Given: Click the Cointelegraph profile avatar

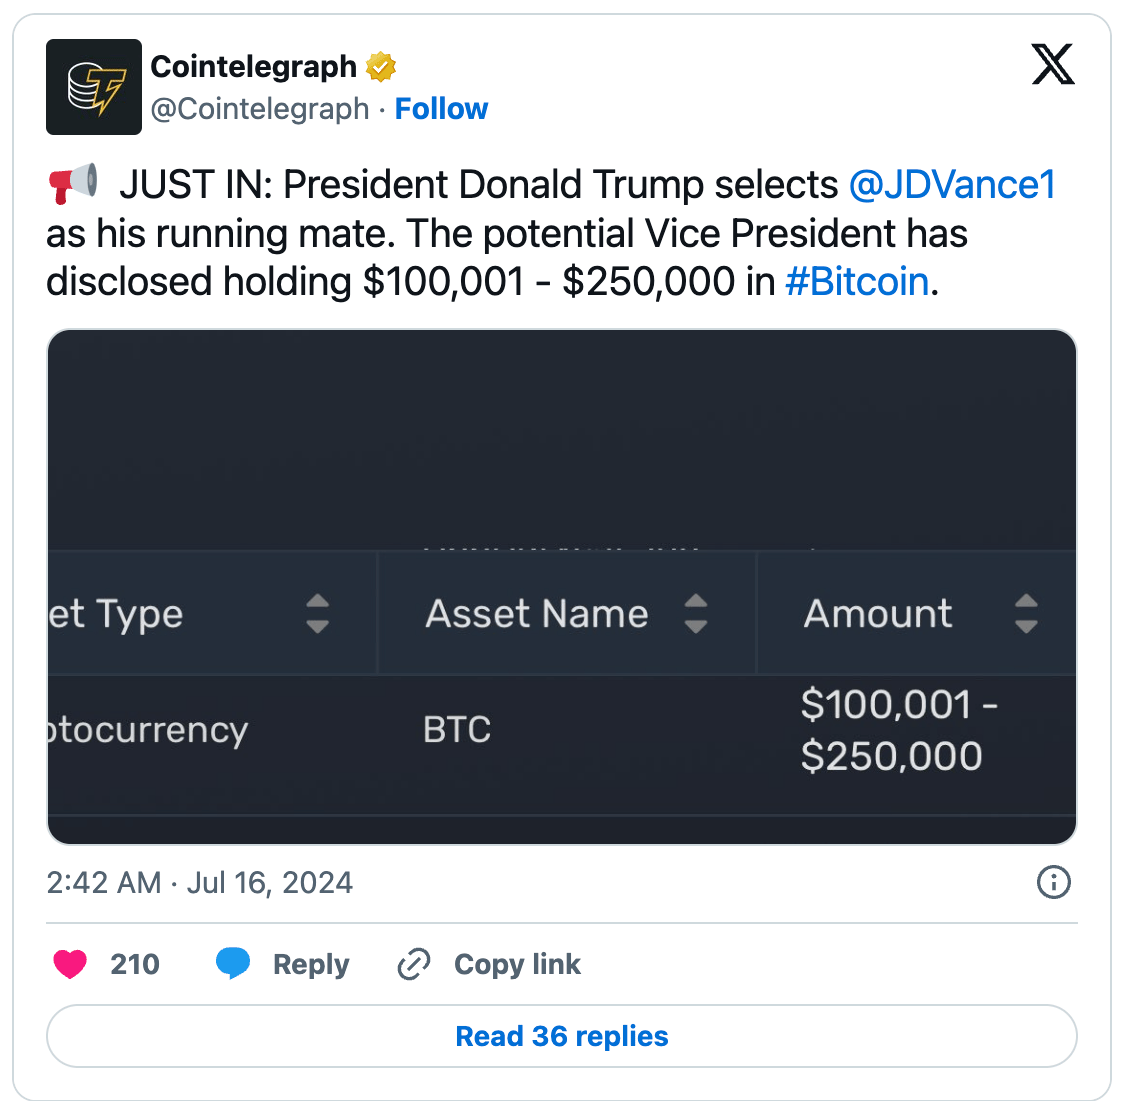Looking at the screenshot, I should coord(94,87).
